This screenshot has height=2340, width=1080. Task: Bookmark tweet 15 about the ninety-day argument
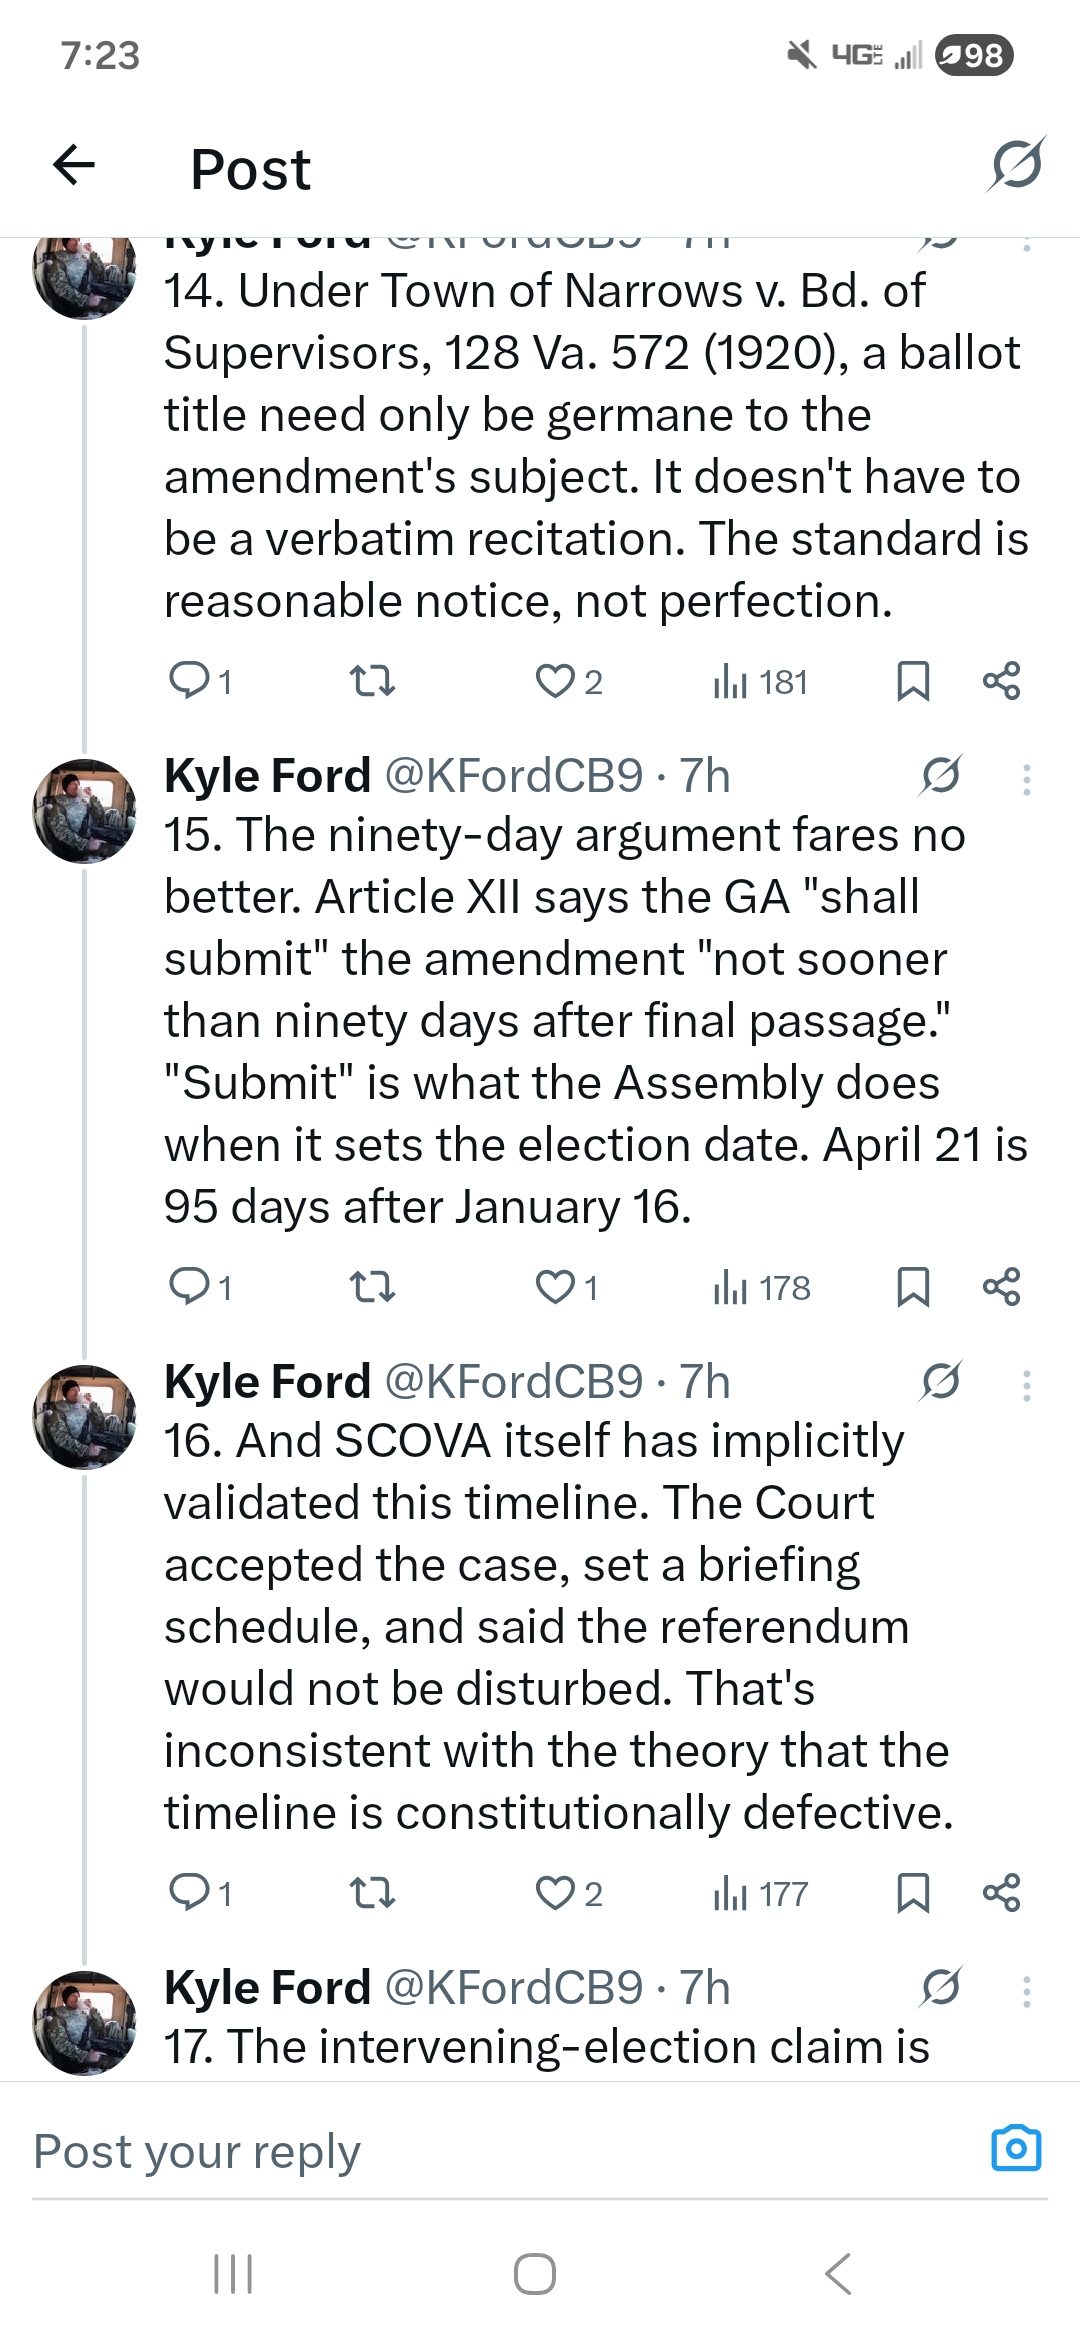point(913,1288)
